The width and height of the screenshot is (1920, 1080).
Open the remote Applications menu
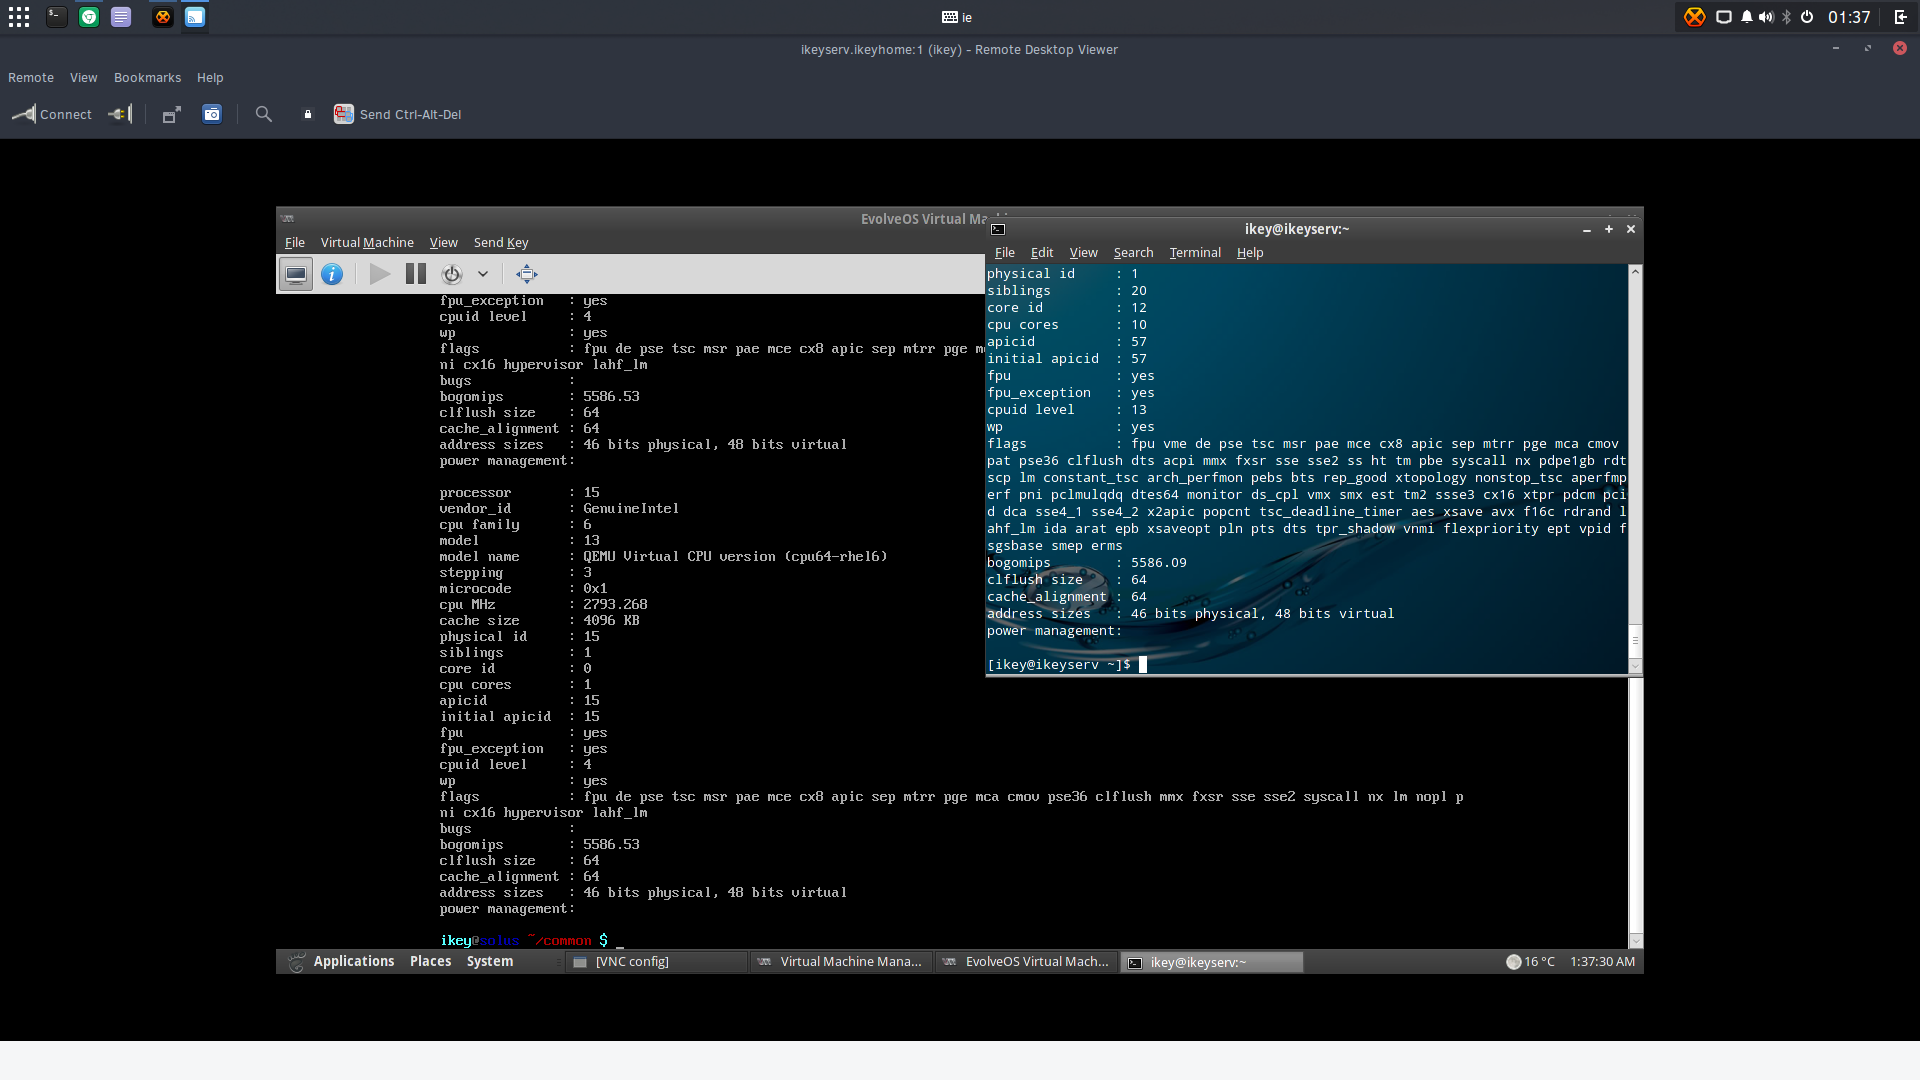(354, 961)
